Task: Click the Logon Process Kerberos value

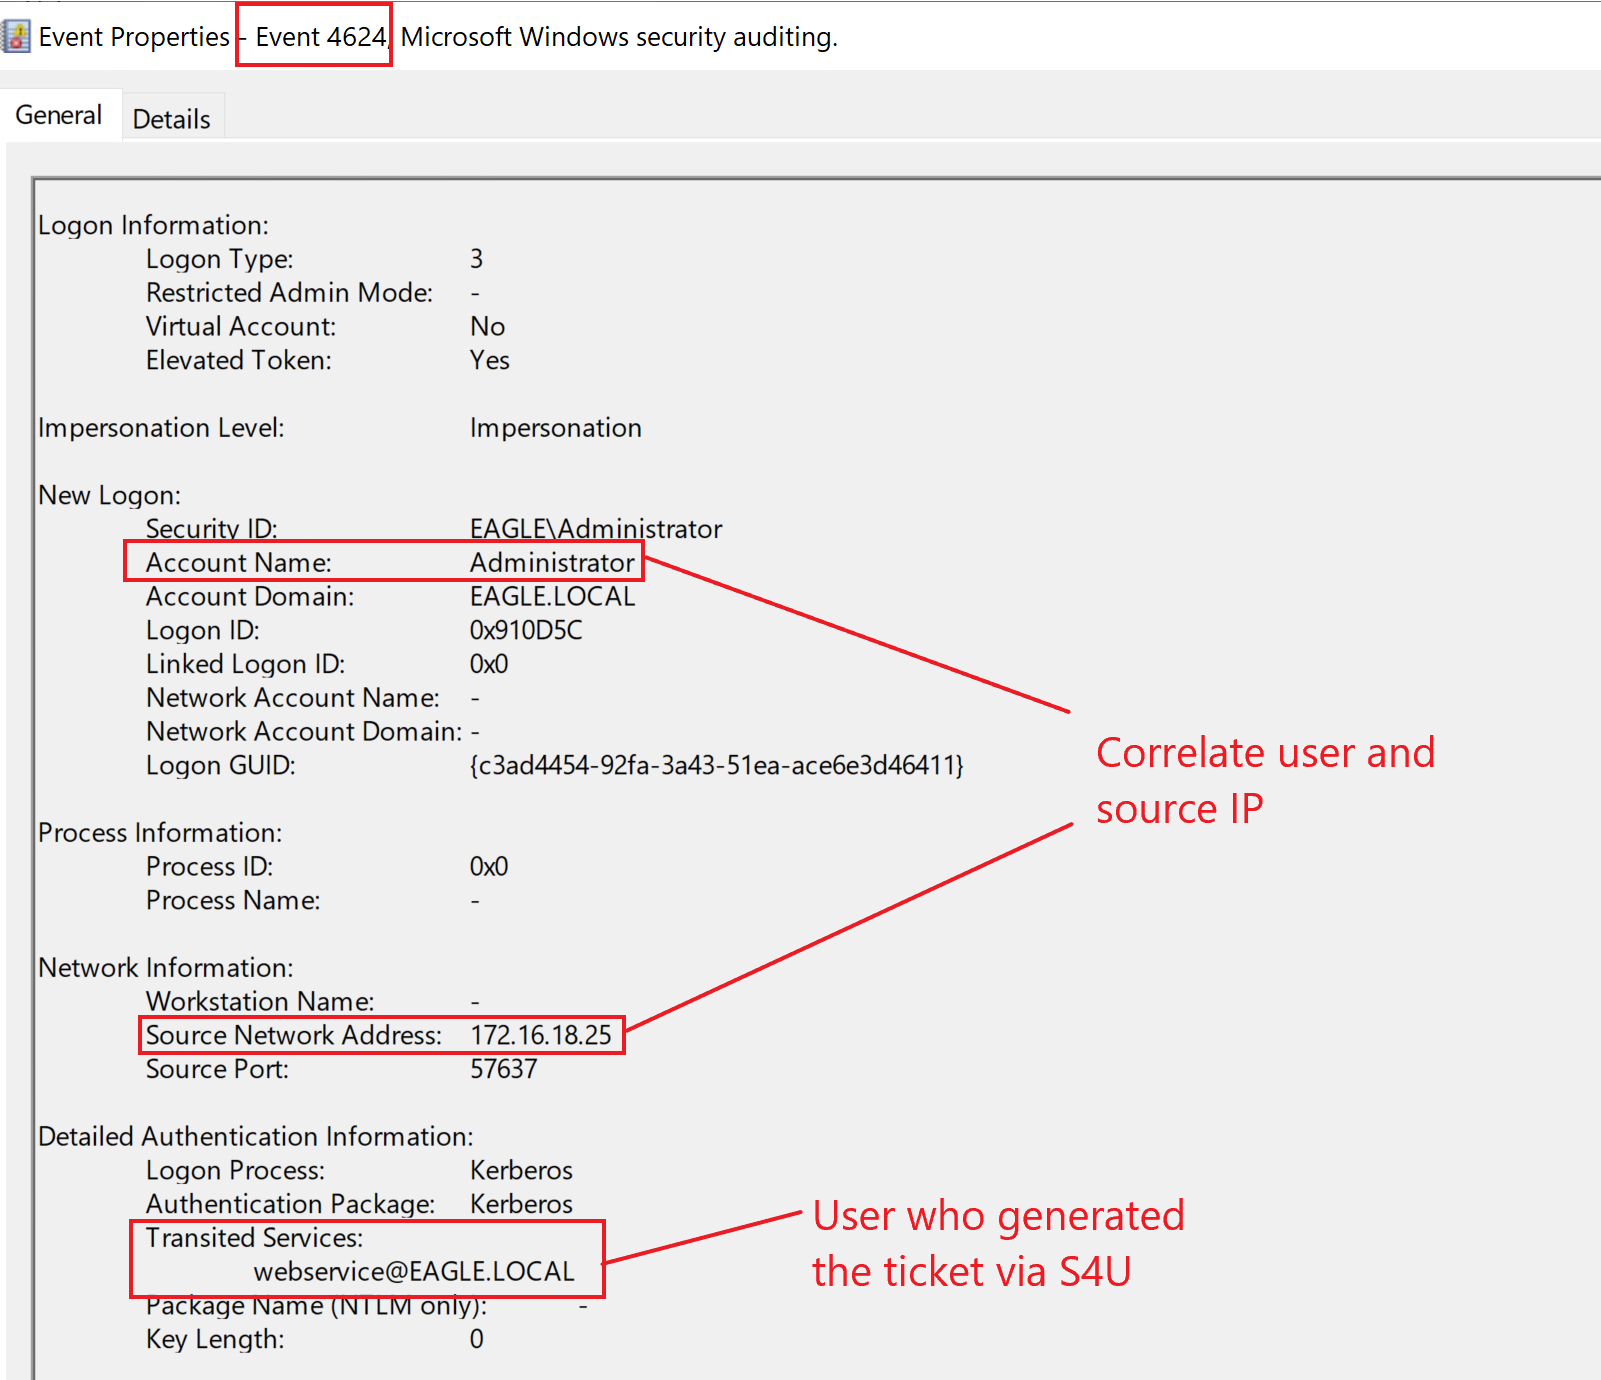Action: [521, 1170]
